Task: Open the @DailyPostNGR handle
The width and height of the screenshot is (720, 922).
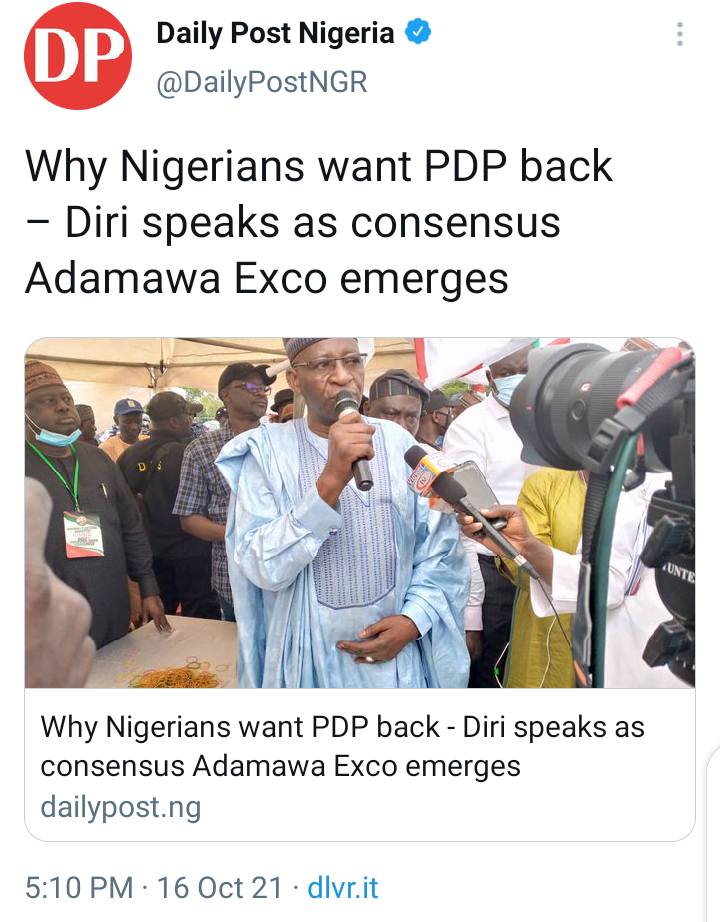Action: 262,82
